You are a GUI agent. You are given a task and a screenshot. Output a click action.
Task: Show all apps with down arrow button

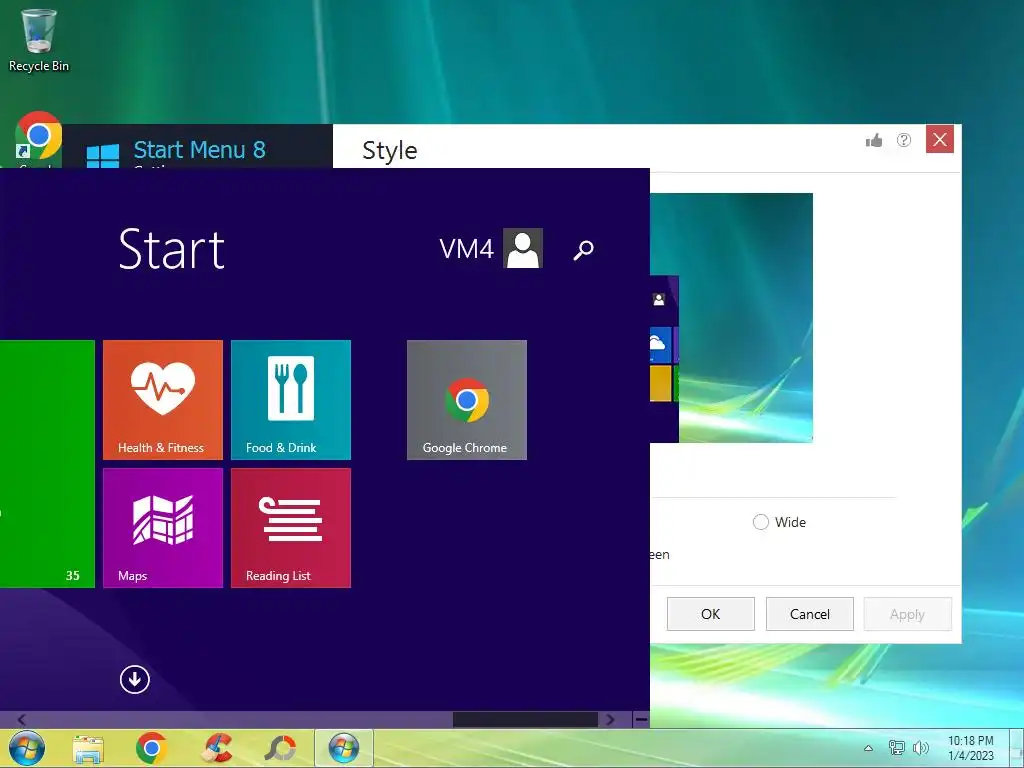click(135, 680)
